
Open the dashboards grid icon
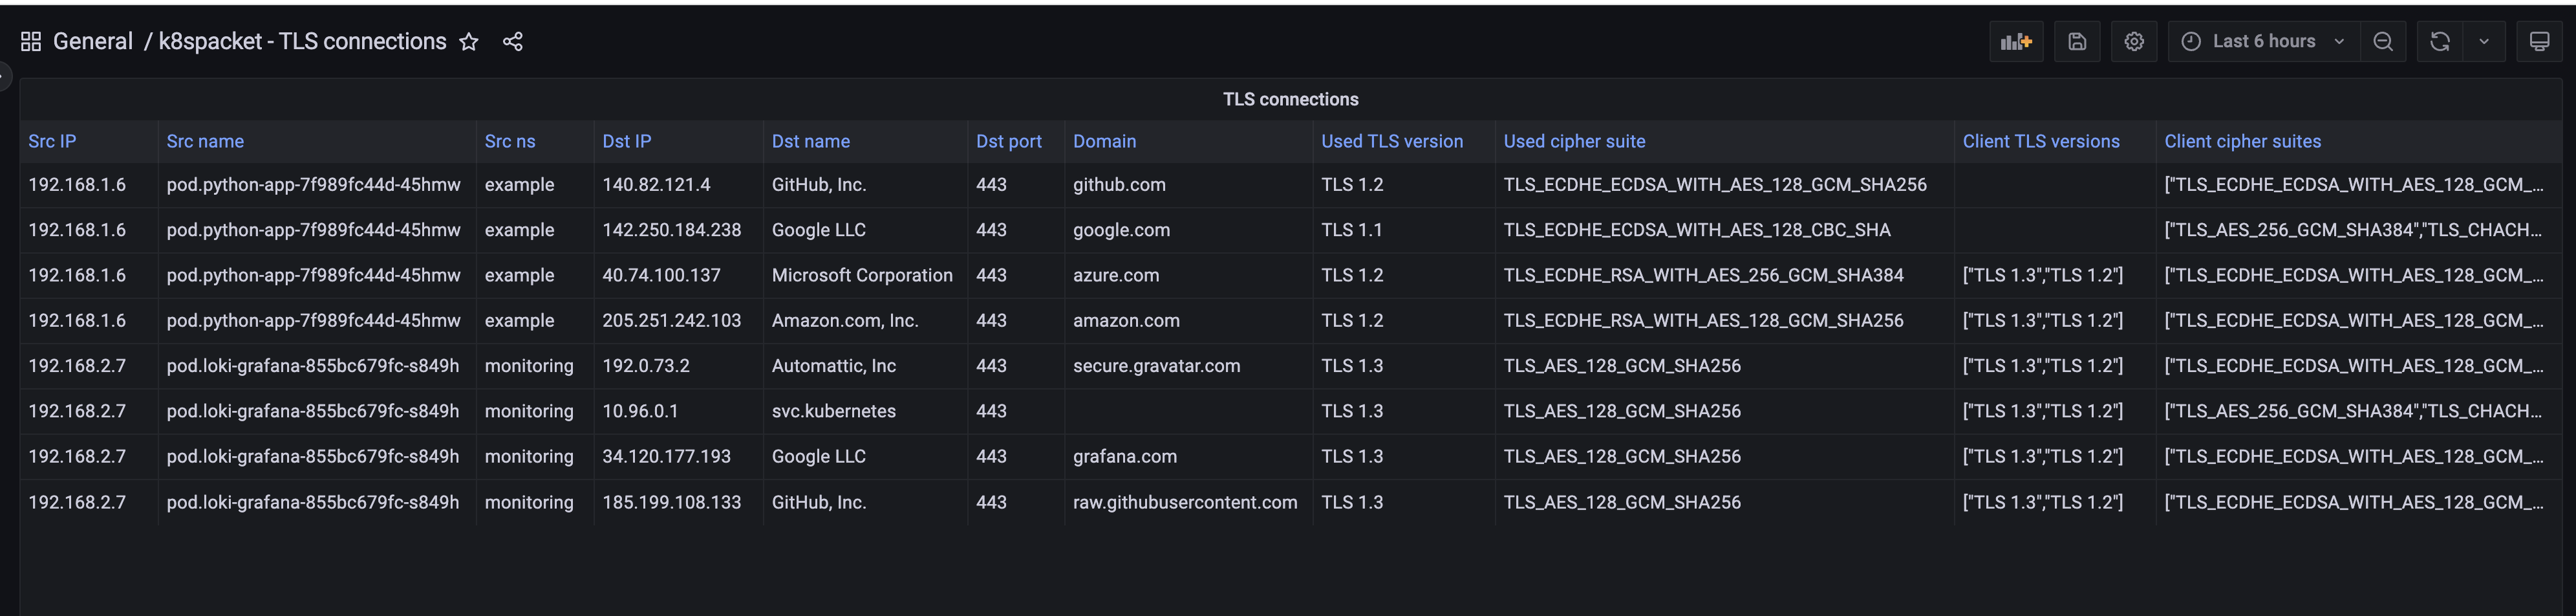(31, 41)
